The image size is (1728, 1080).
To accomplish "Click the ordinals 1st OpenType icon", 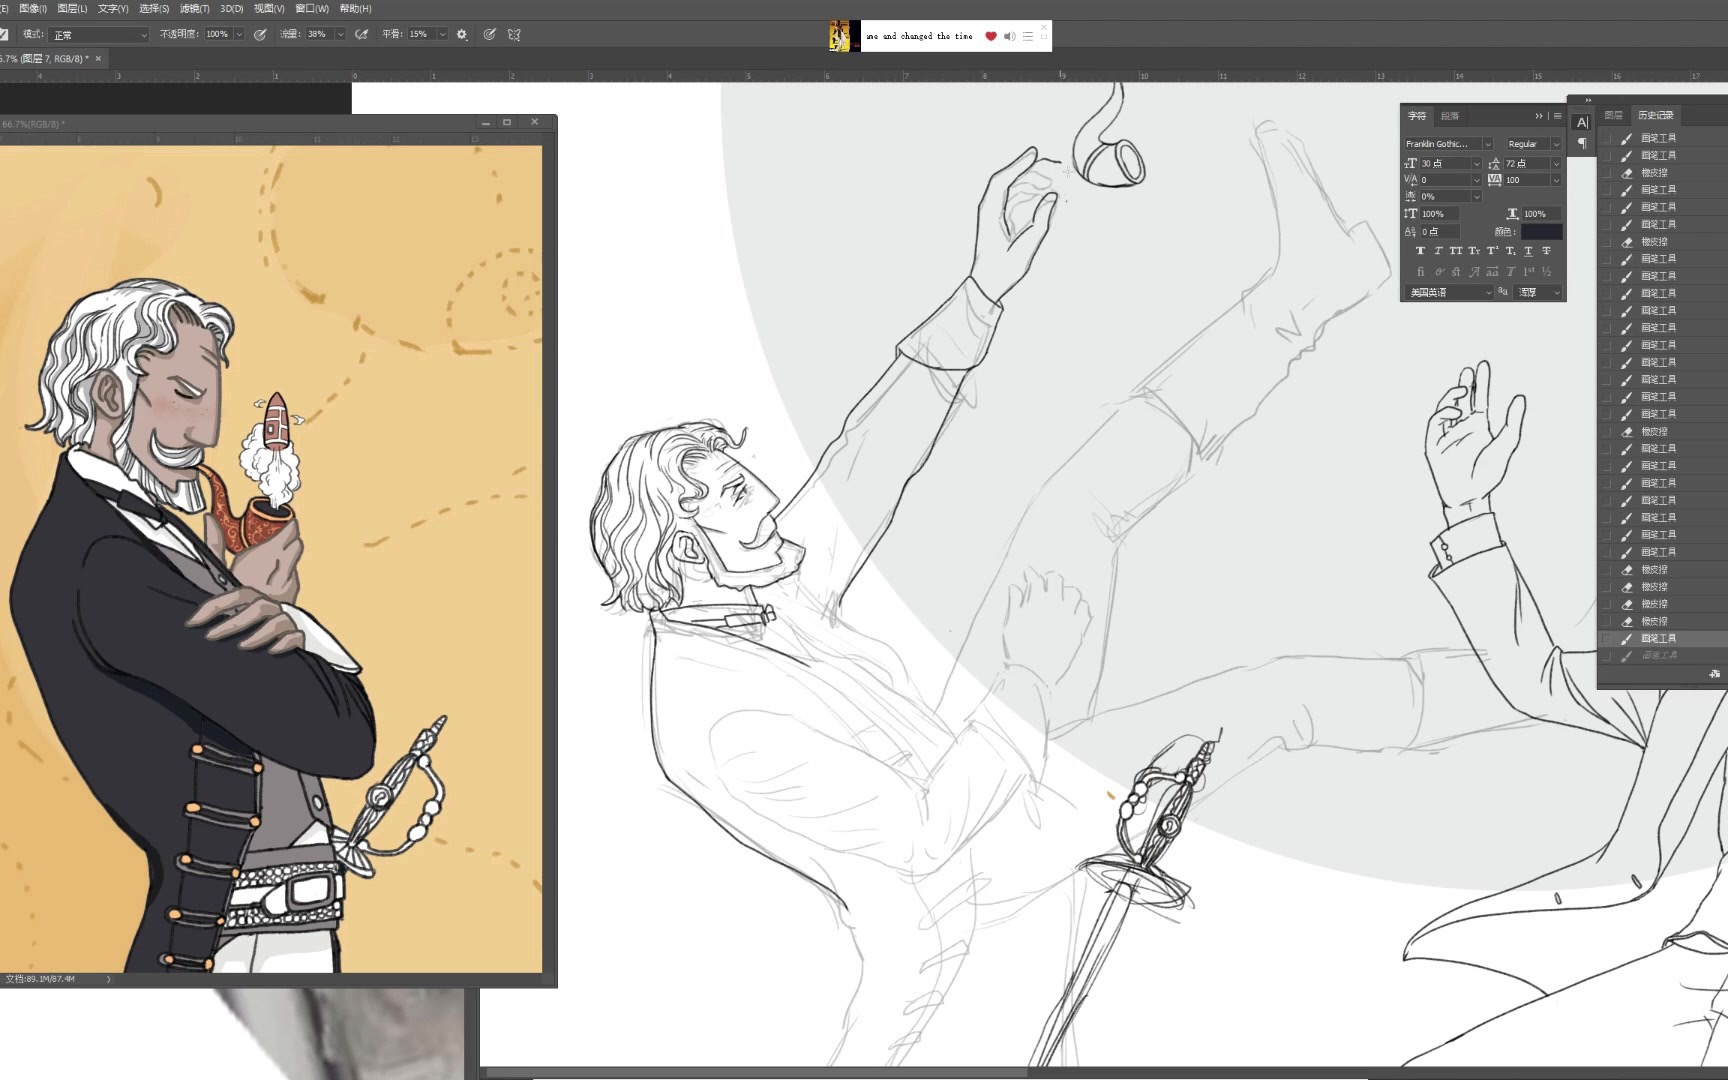I will [x=1528, y=271].
